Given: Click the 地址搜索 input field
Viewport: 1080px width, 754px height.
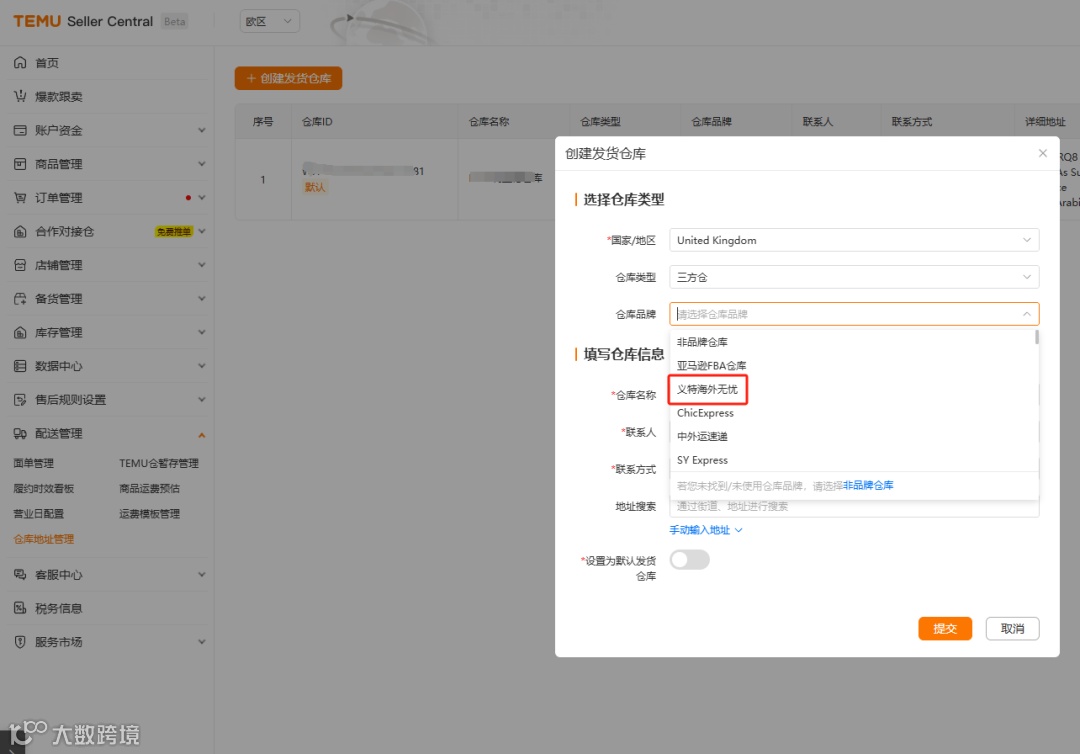Looking at the screenshot, I should point(854,506).
